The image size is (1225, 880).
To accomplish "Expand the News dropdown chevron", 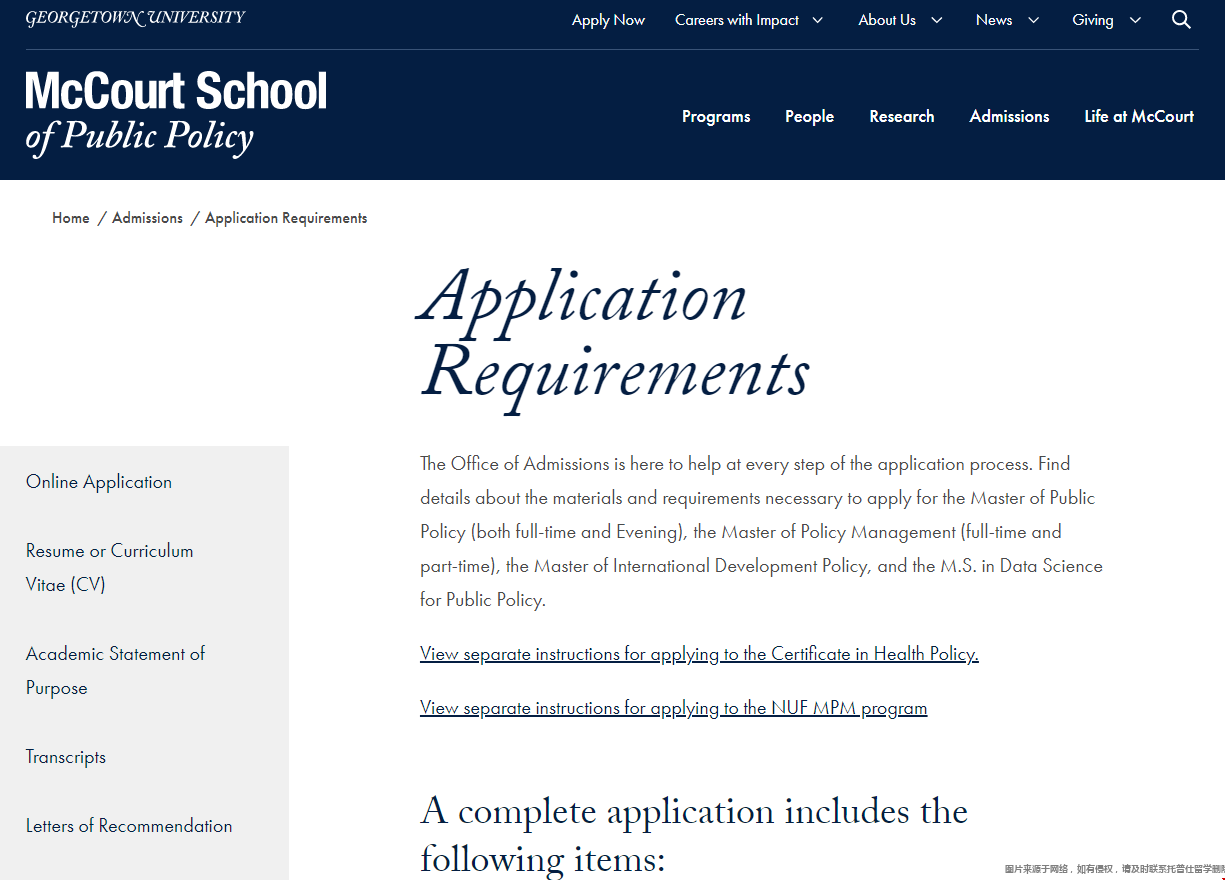I will (x=1033, y=20).
